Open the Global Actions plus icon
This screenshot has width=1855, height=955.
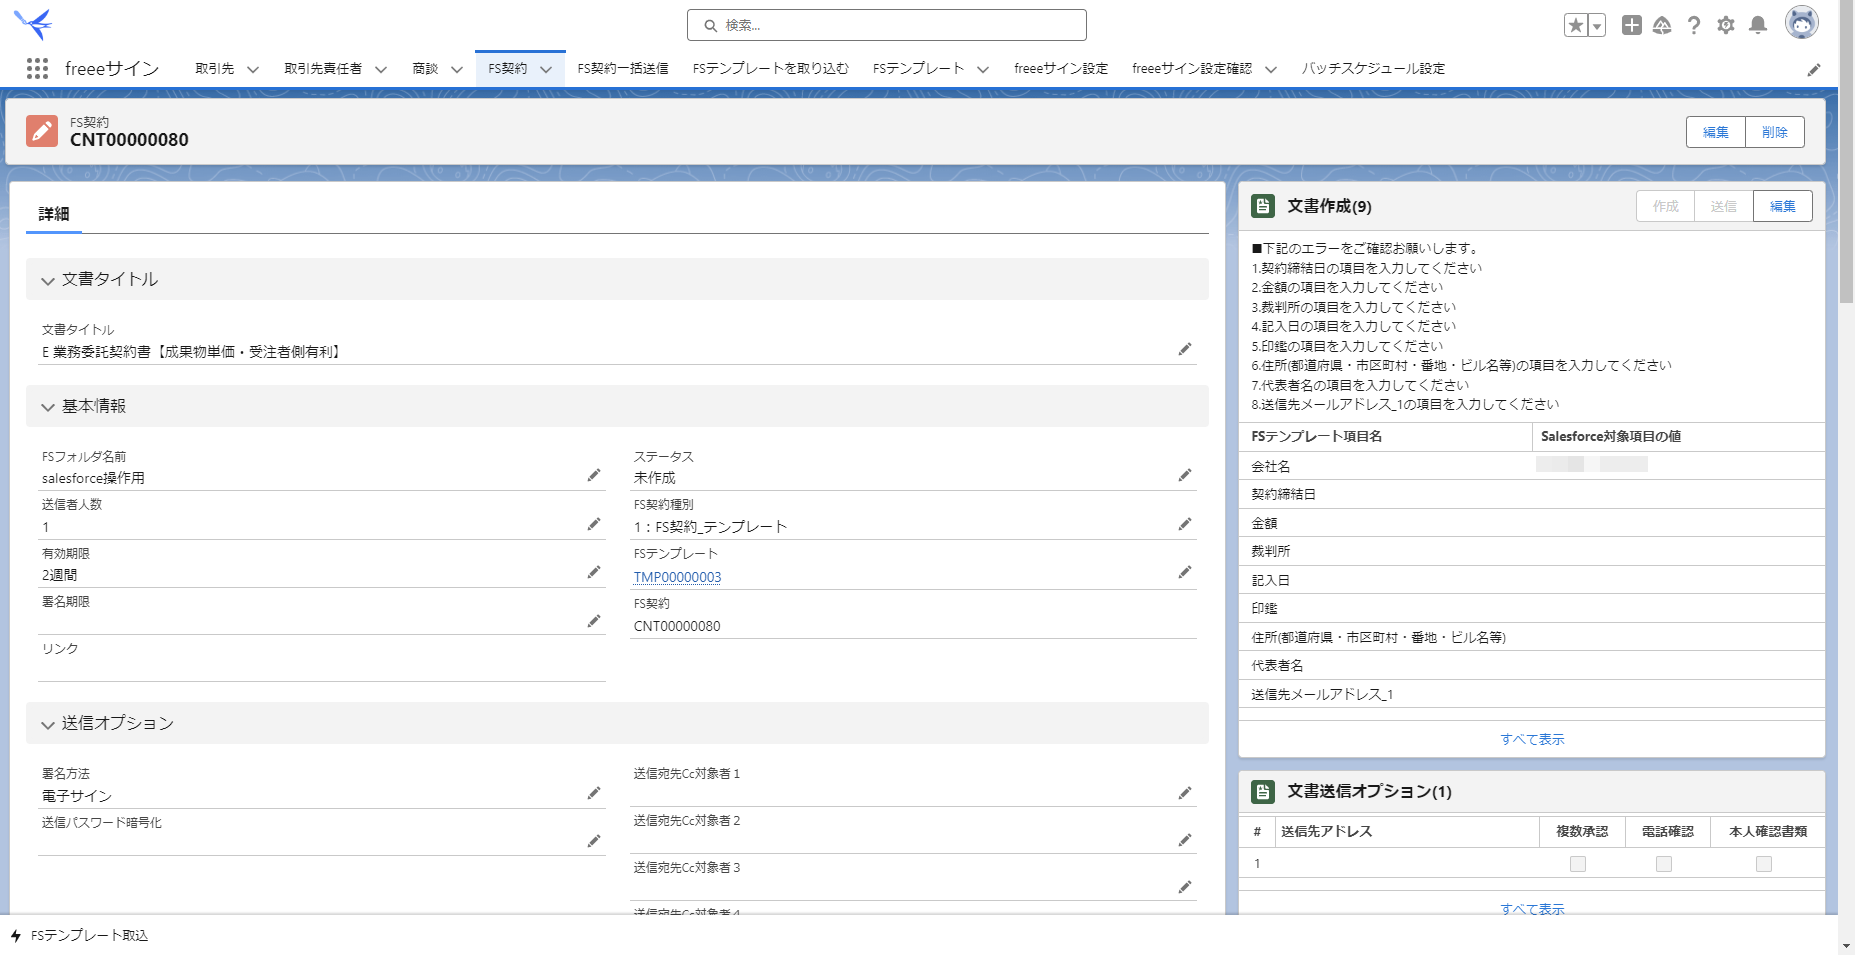pyautogui.click(x=1631, y=25)
